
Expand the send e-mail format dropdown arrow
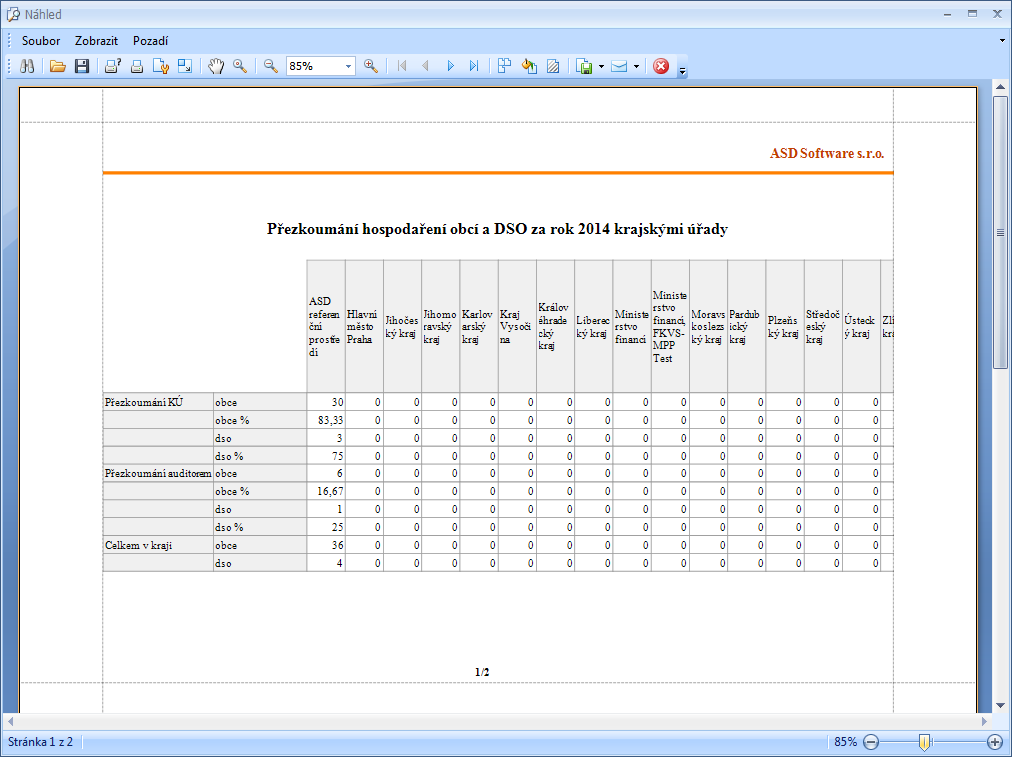[636, 66]
